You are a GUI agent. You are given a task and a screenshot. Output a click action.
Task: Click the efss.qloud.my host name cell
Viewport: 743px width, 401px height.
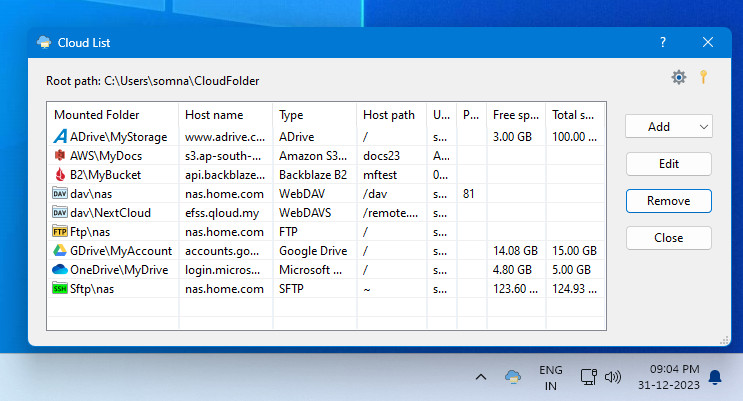222,213
